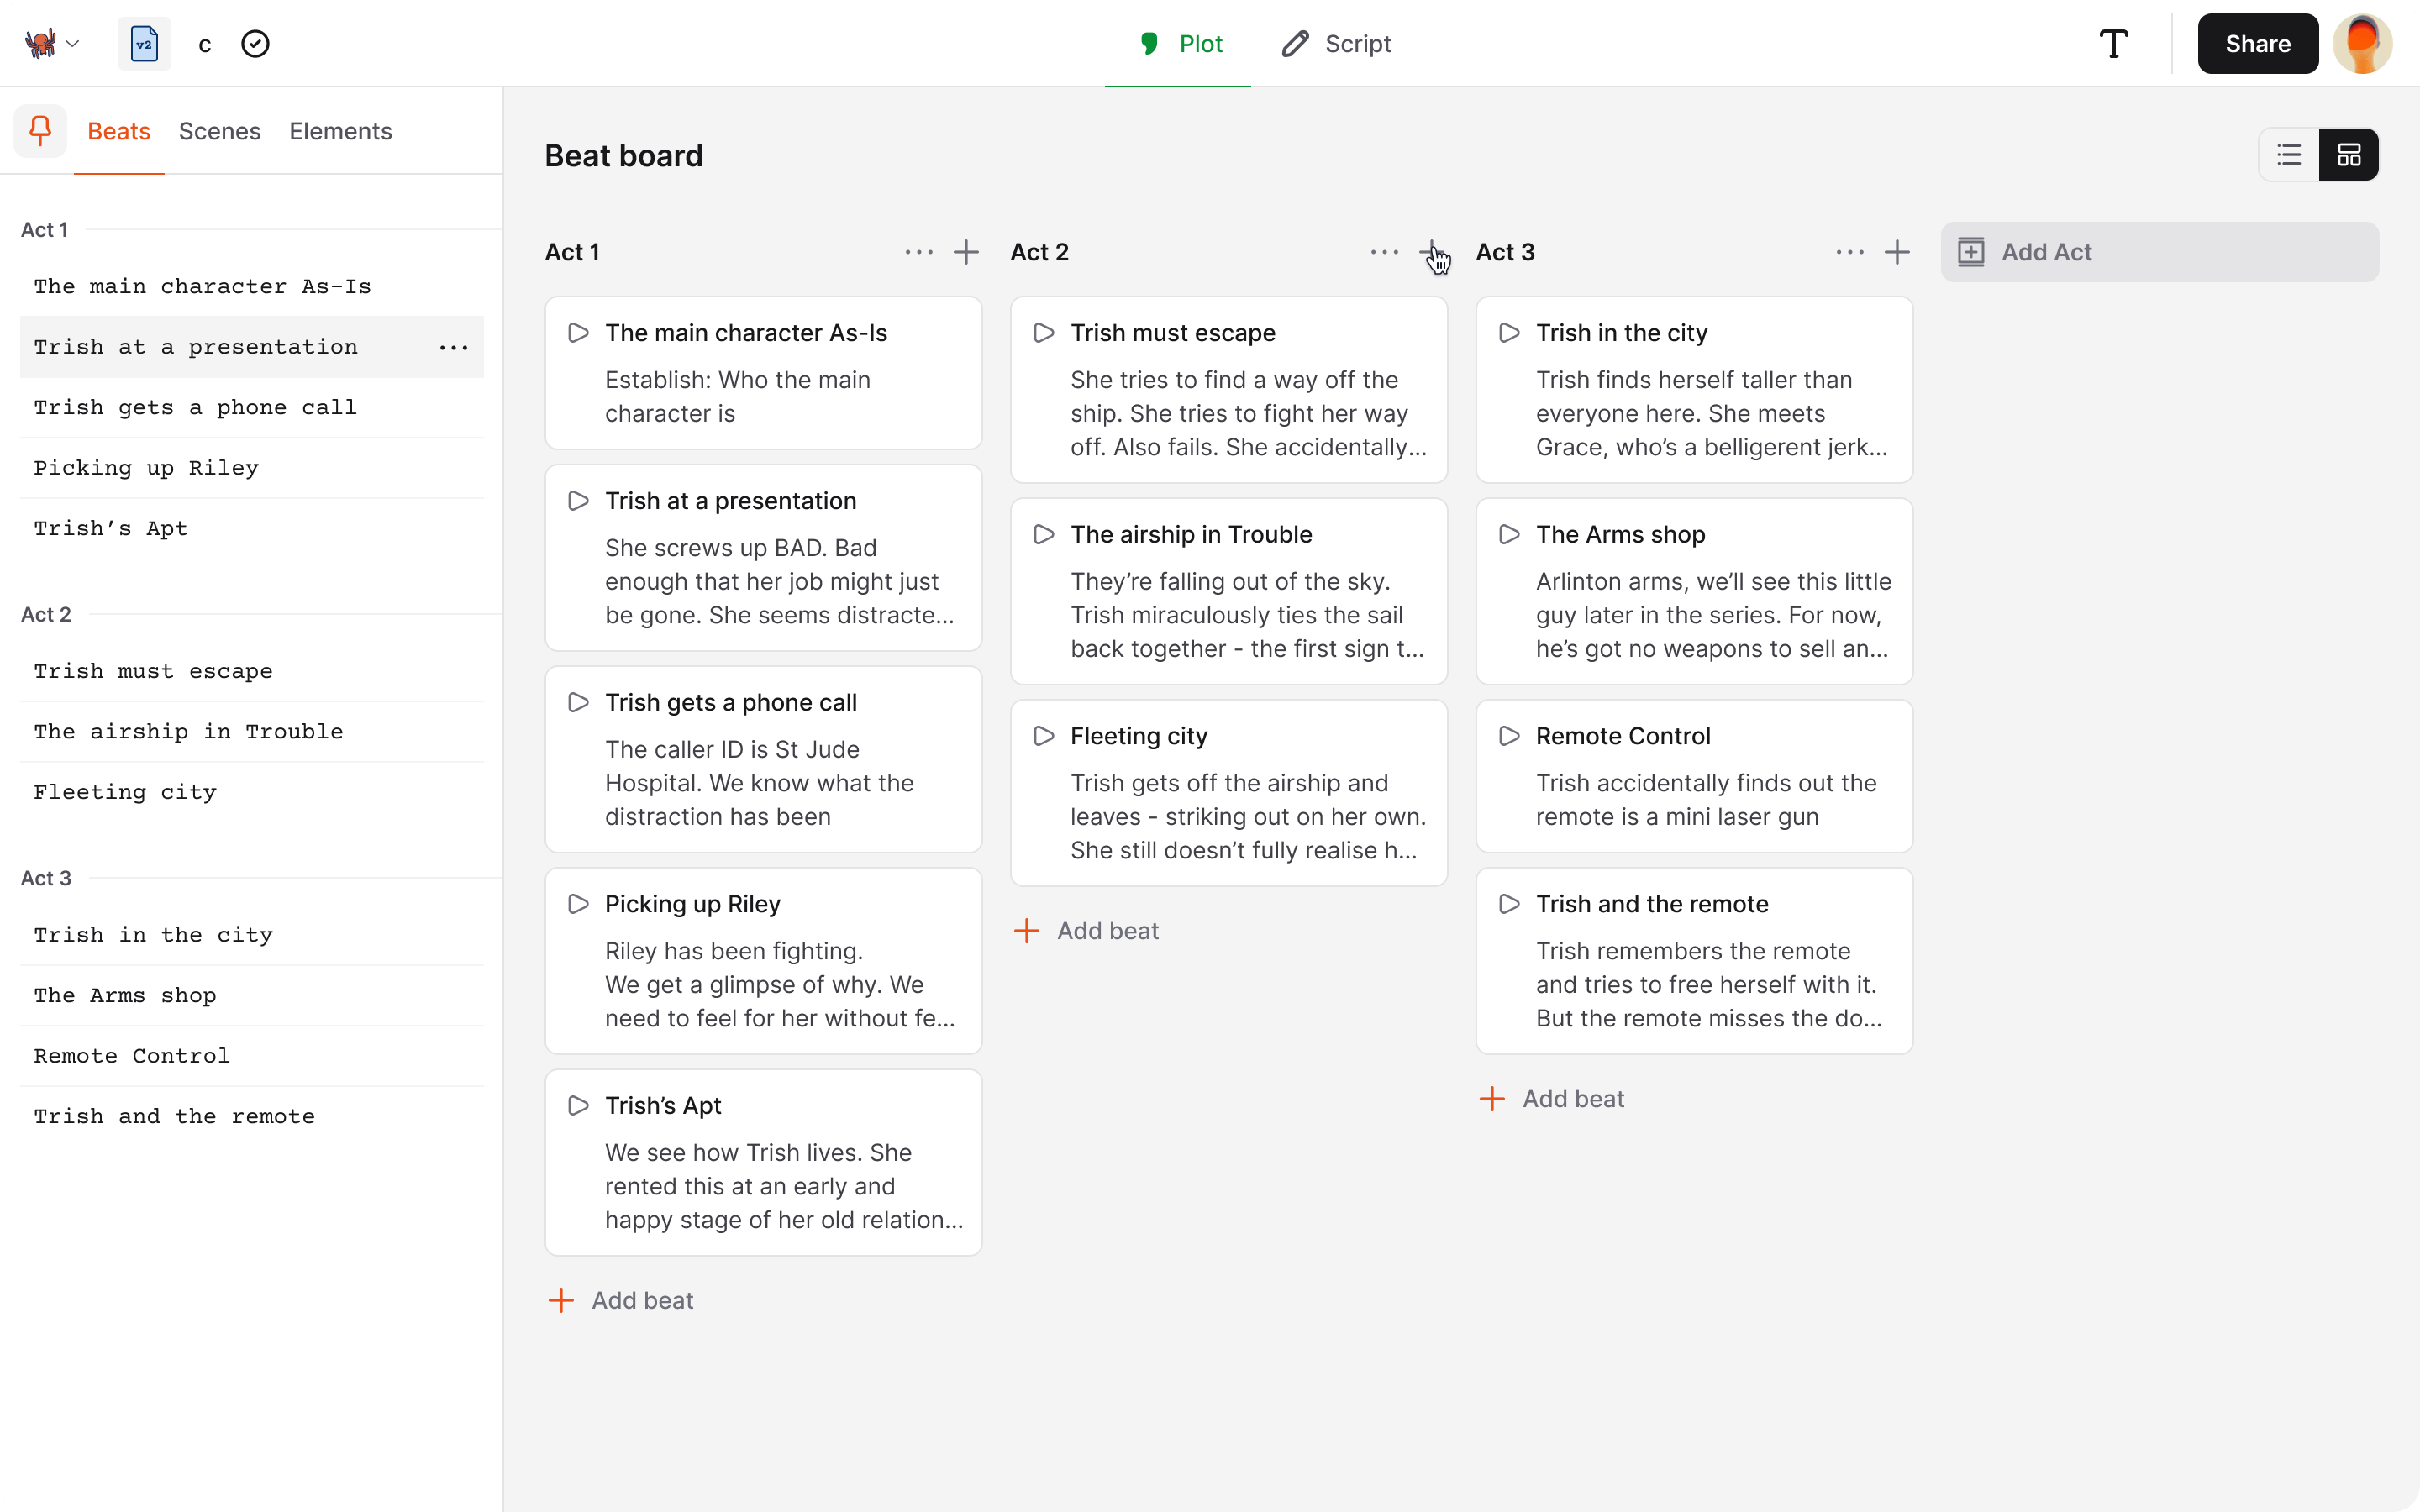This screenshot has height=1512, width=2420.
Task: Click scene flag icon on The Arms shop card
Action: (1510, 534)
